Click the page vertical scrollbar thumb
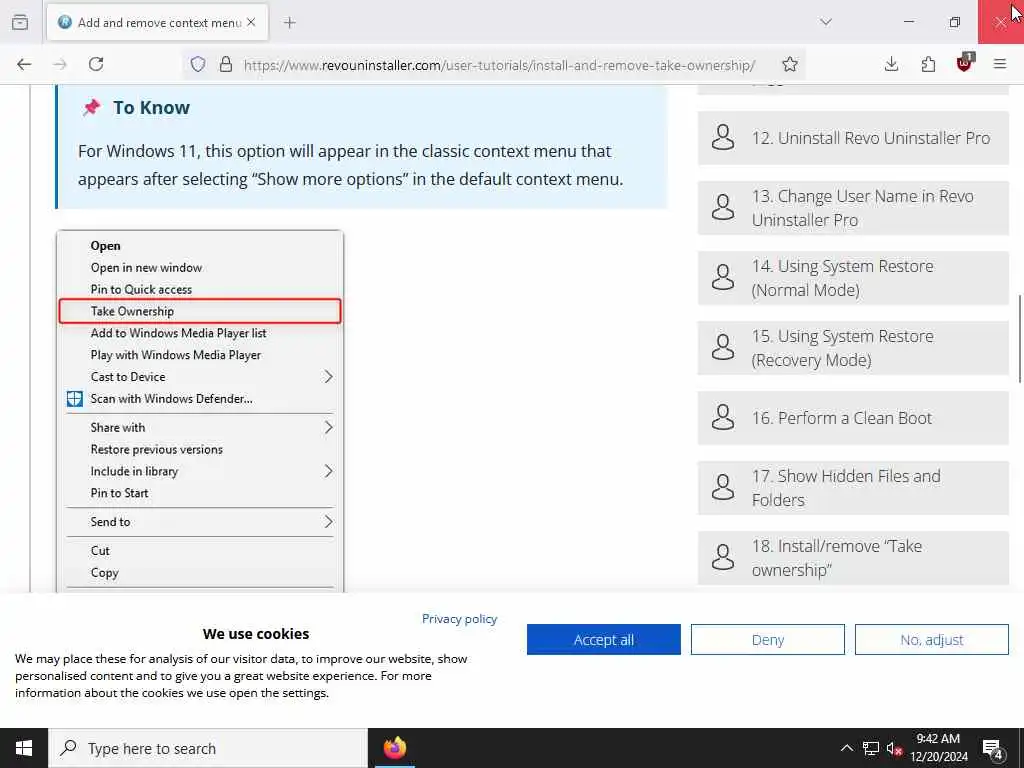Viewport: 1024px width, 768px height. coord(1020,338)
